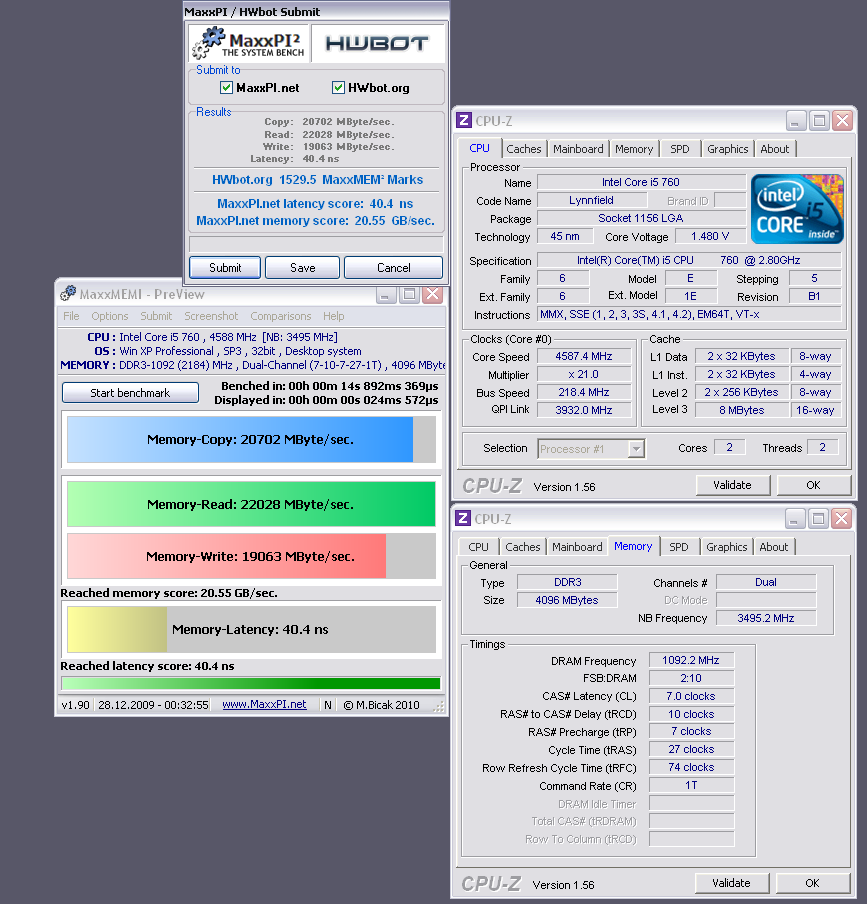This screenshot has height=904, width=867.
Task: Click Cancel in HWbot Submit dialog
Action: 394,268
